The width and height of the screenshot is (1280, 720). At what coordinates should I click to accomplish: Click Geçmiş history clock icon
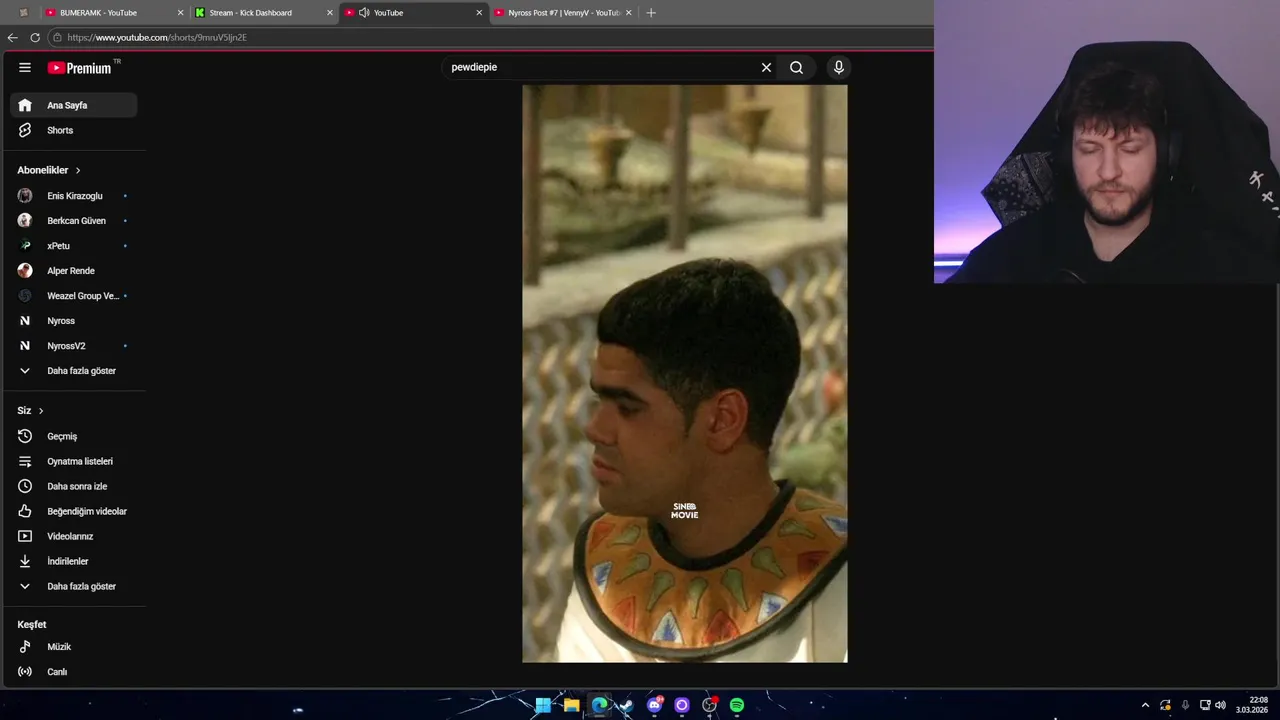(x=25, y=436)
